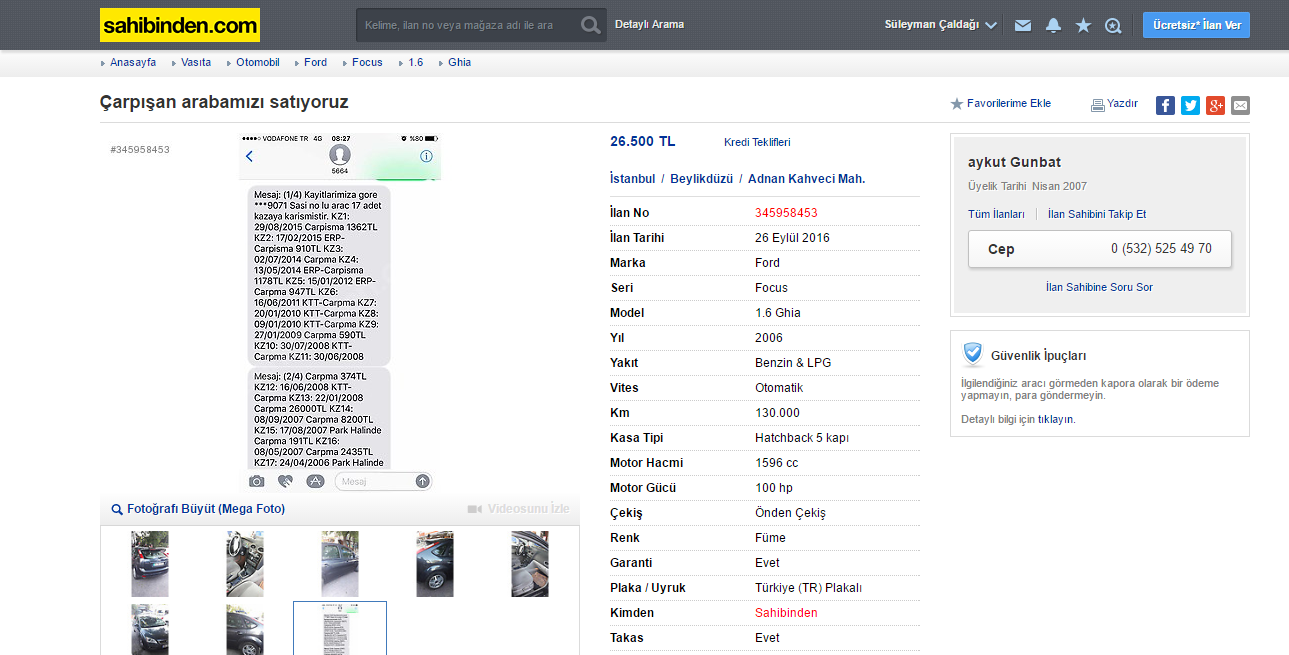Click the Güvenlik İpuçları shield icon
This screenshot has width=1289, height=655.
973,354
